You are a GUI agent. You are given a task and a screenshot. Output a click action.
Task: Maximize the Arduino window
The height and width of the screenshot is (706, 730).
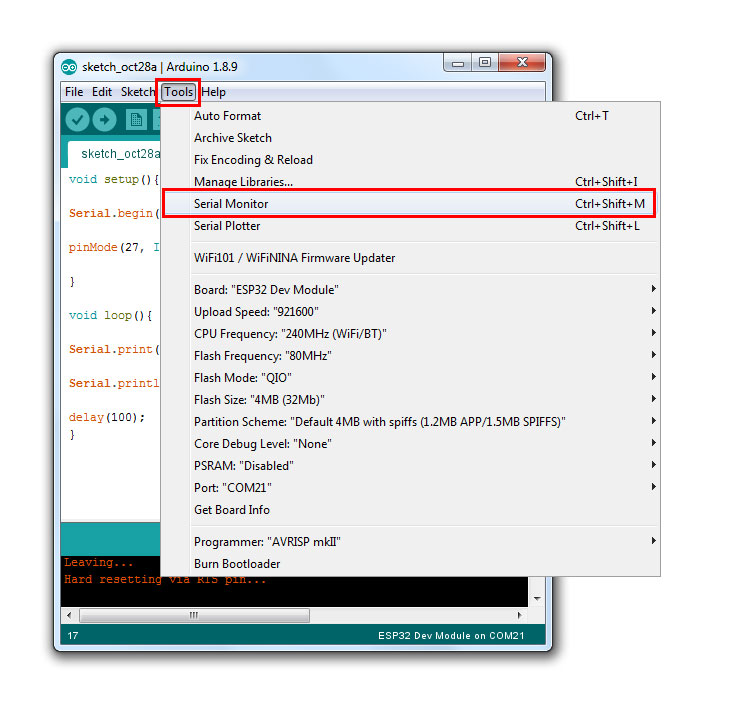[x=485, y=63]
